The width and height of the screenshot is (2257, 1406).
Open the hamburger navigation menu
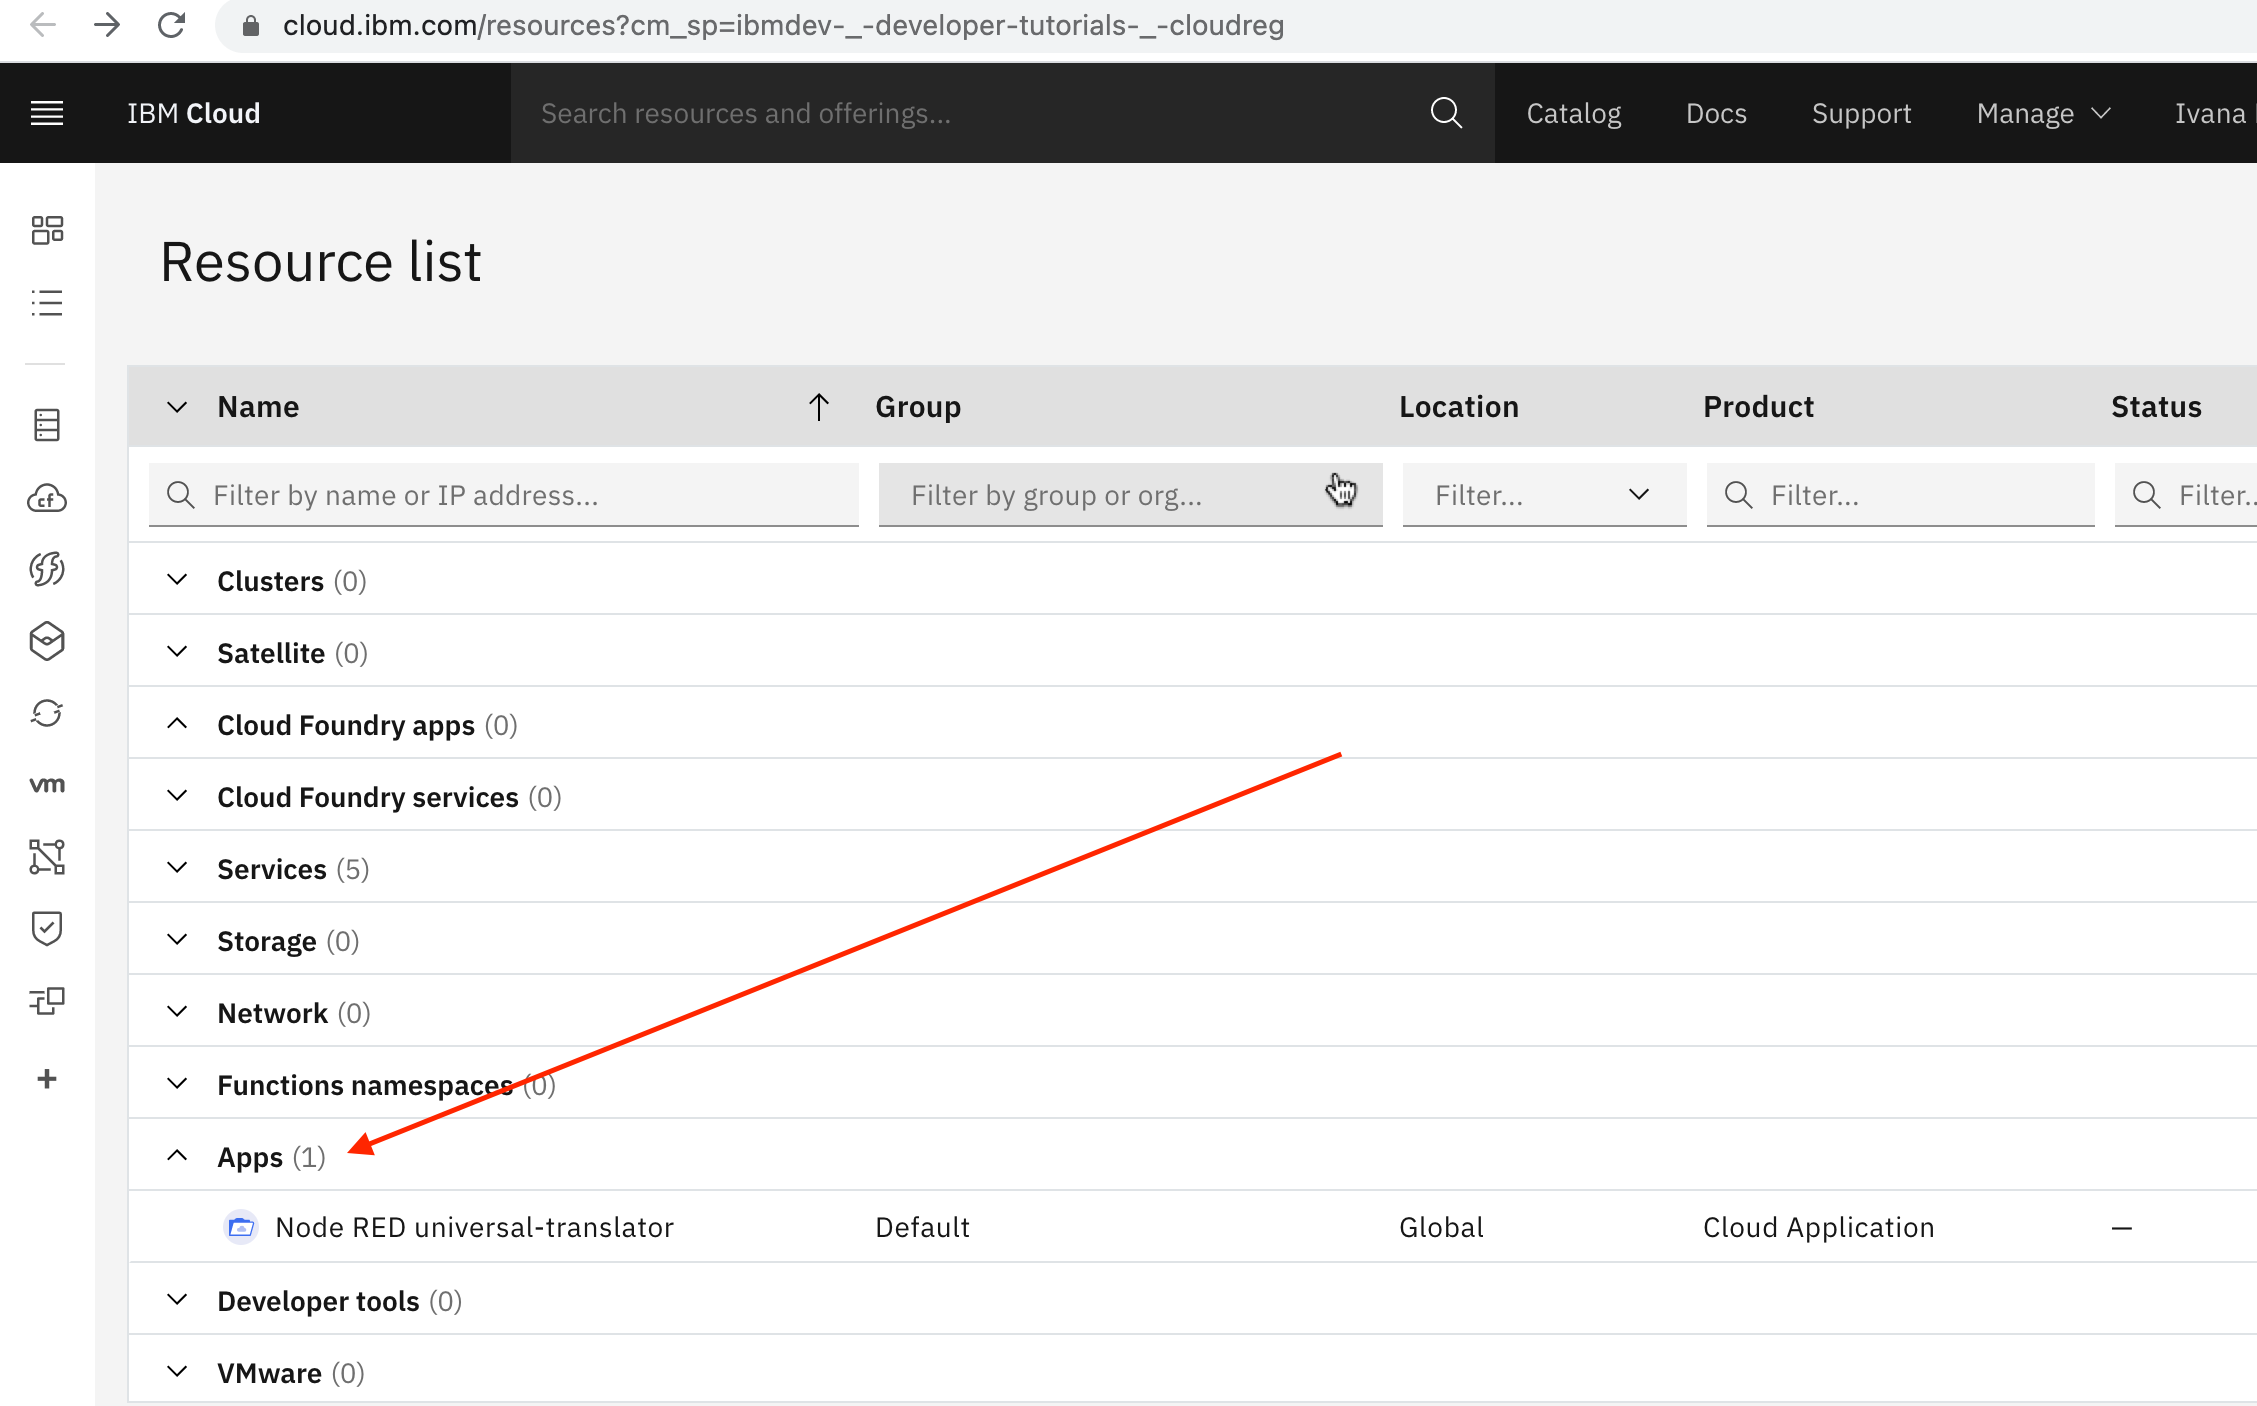click(x=47, y=113)
